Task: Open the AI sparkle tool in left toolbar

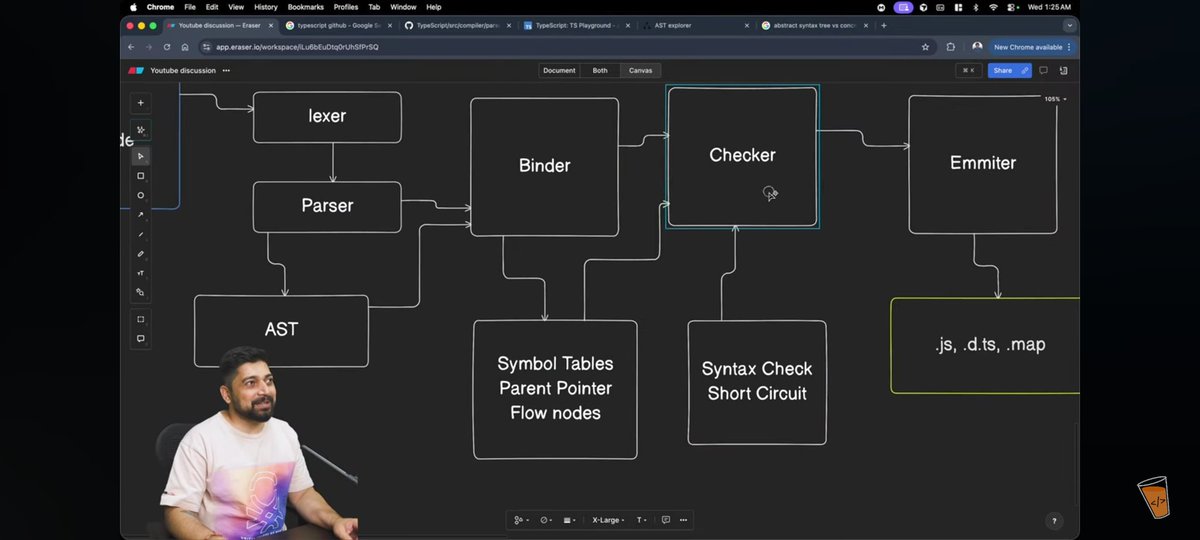Action: [x=140, y=130]
